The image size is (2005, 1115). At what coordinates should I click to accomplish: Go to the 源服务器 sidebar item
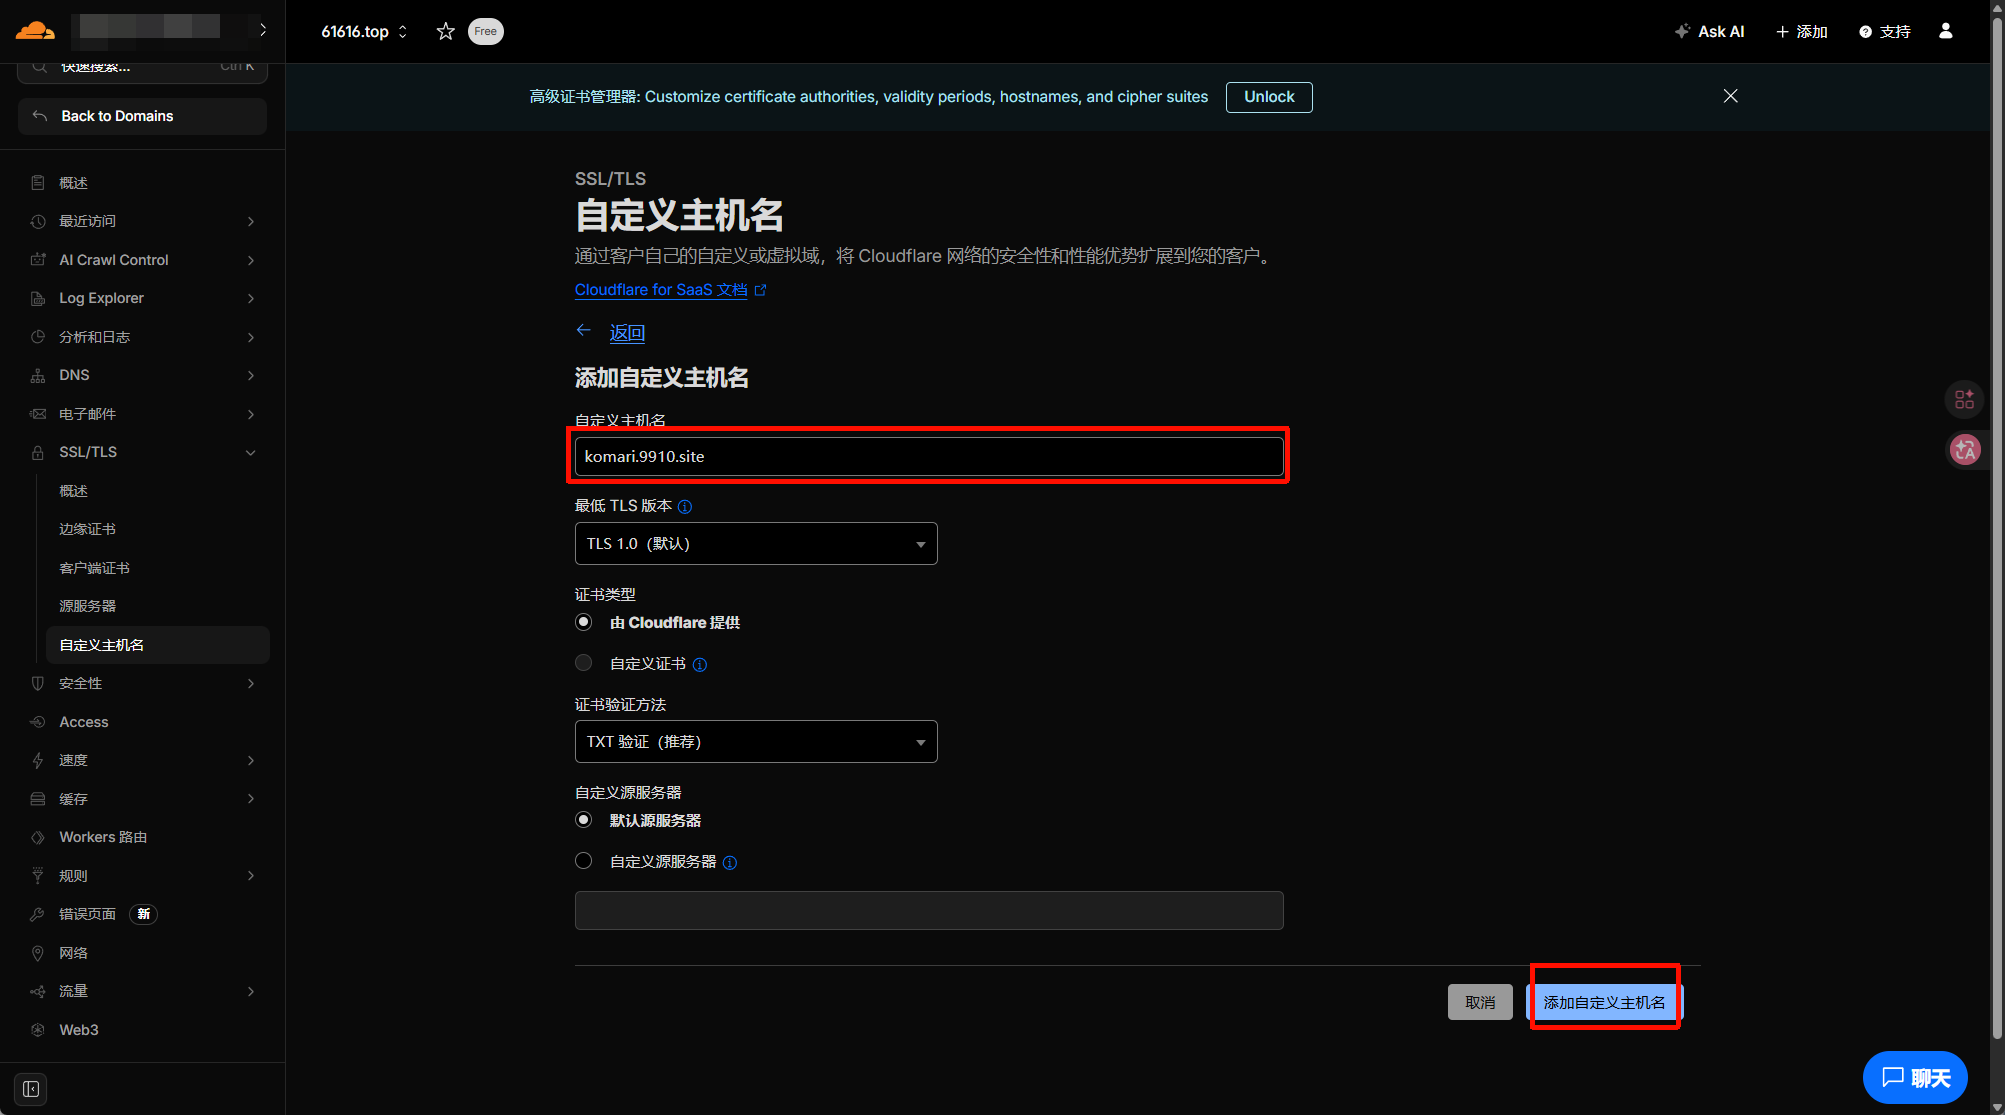pyautogui.click(x=87, y=606)
